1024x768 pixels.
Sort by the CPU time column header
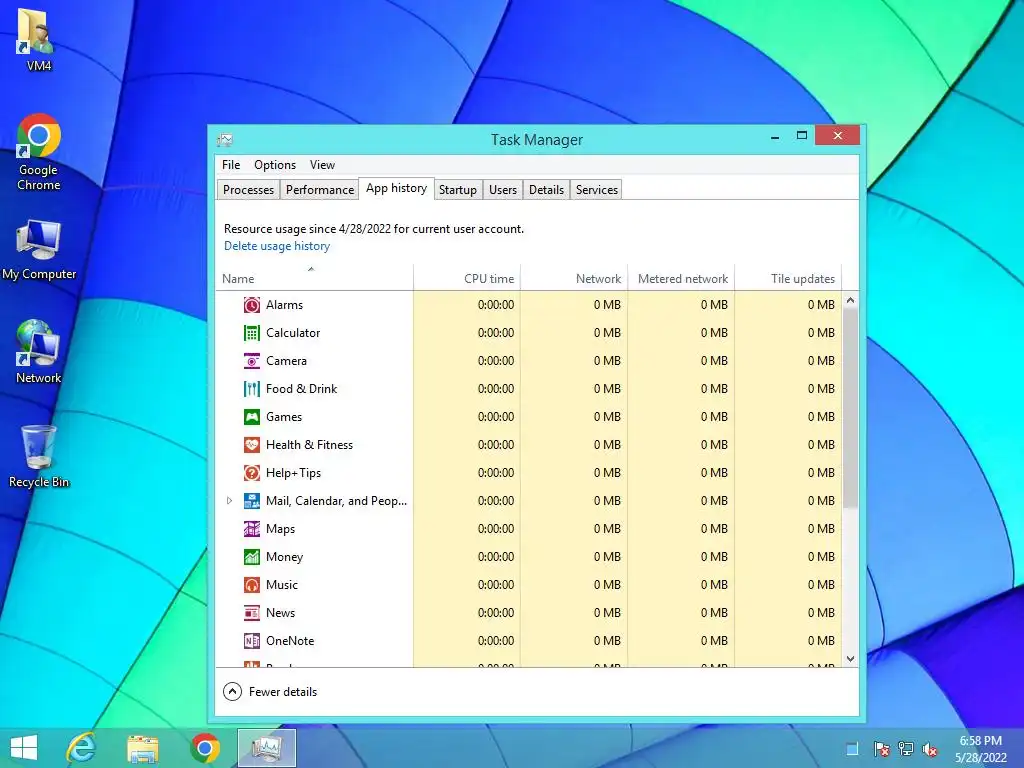pos(467,278)
